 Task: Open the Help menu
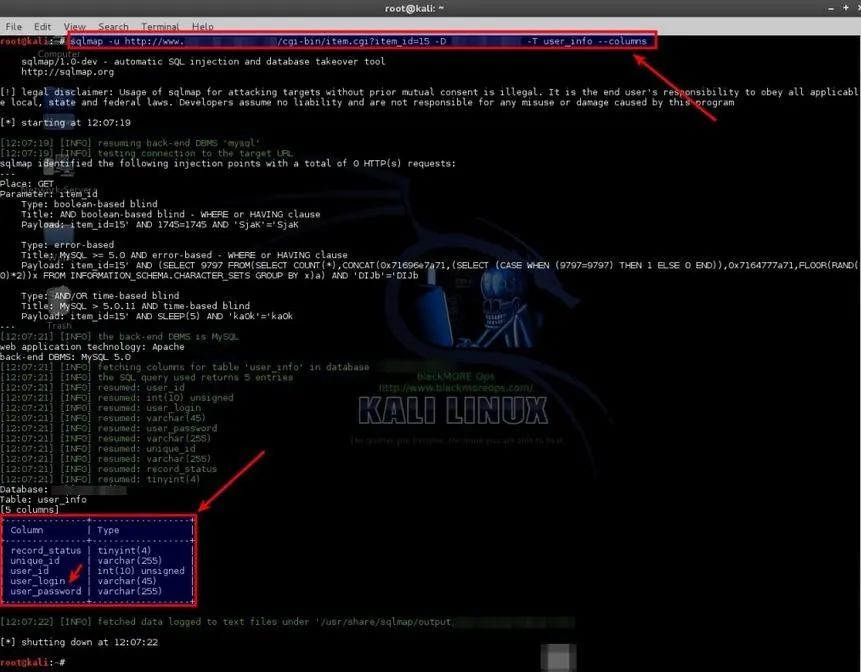203,26
